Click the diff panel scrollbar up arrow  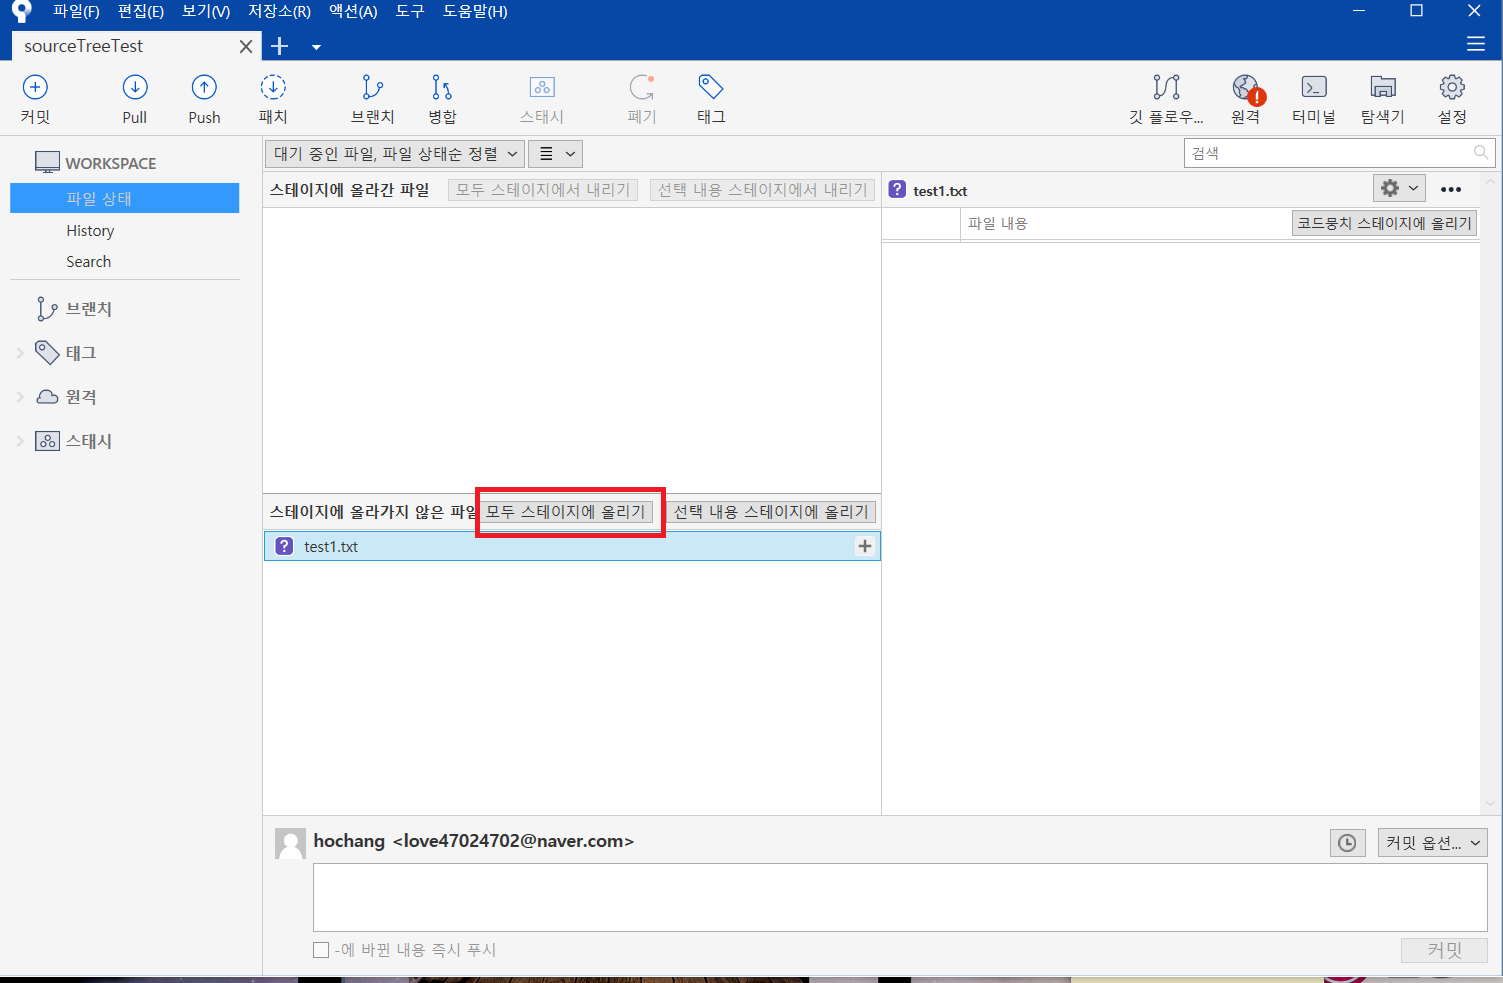tap(1491, 183)
